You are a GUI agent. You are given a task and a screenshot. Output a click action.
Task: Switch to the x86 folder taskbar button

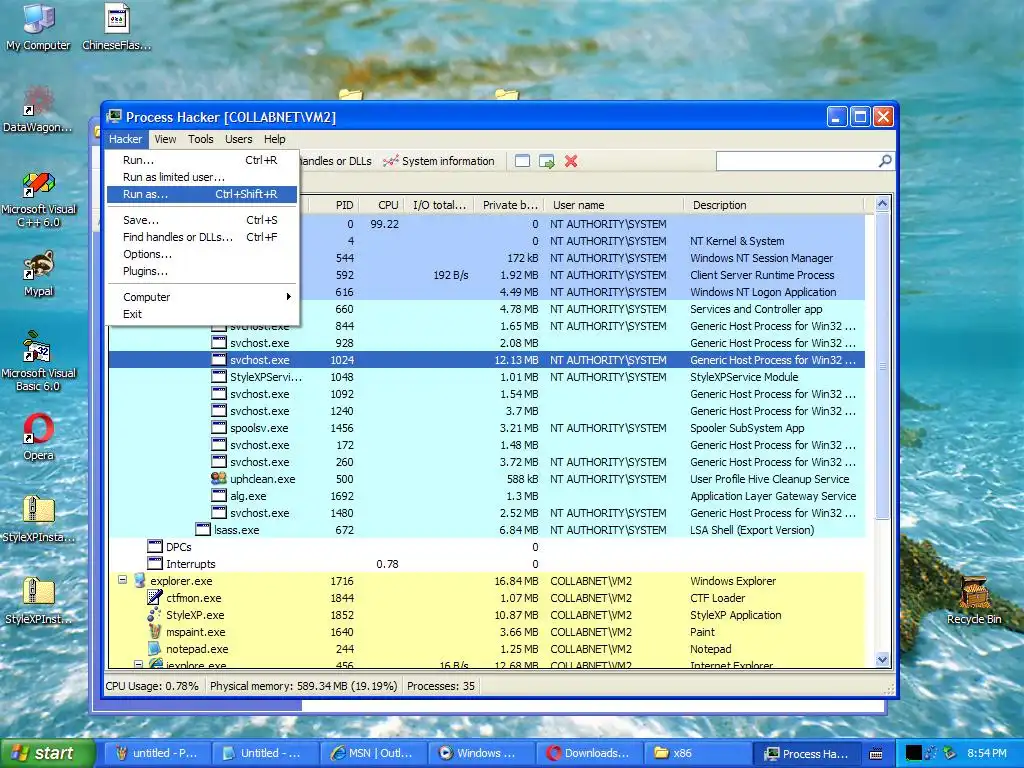tap(697, 753)
